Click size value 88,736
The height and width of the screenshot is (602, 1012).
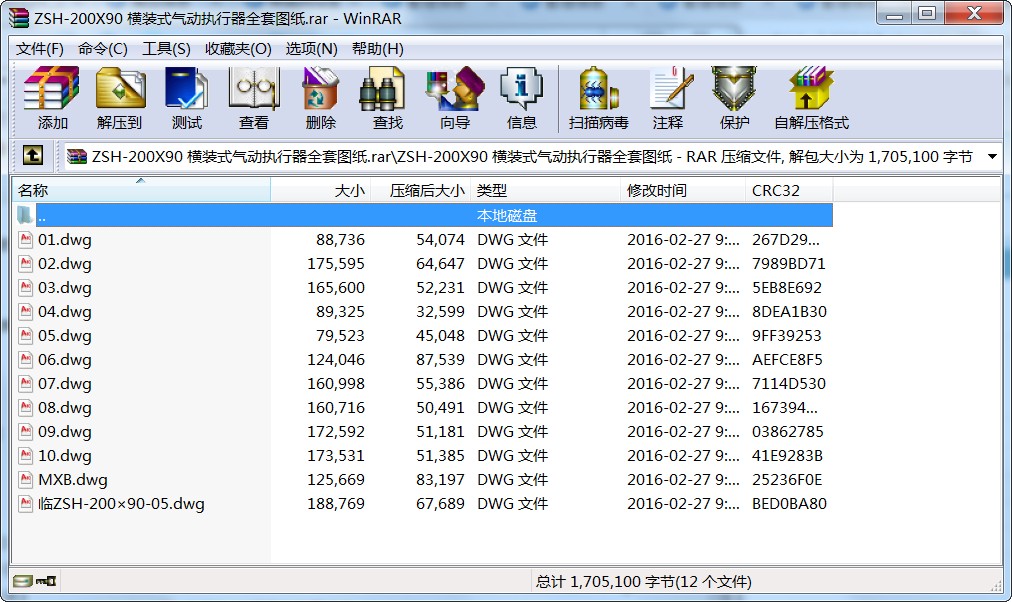point(340,239)
